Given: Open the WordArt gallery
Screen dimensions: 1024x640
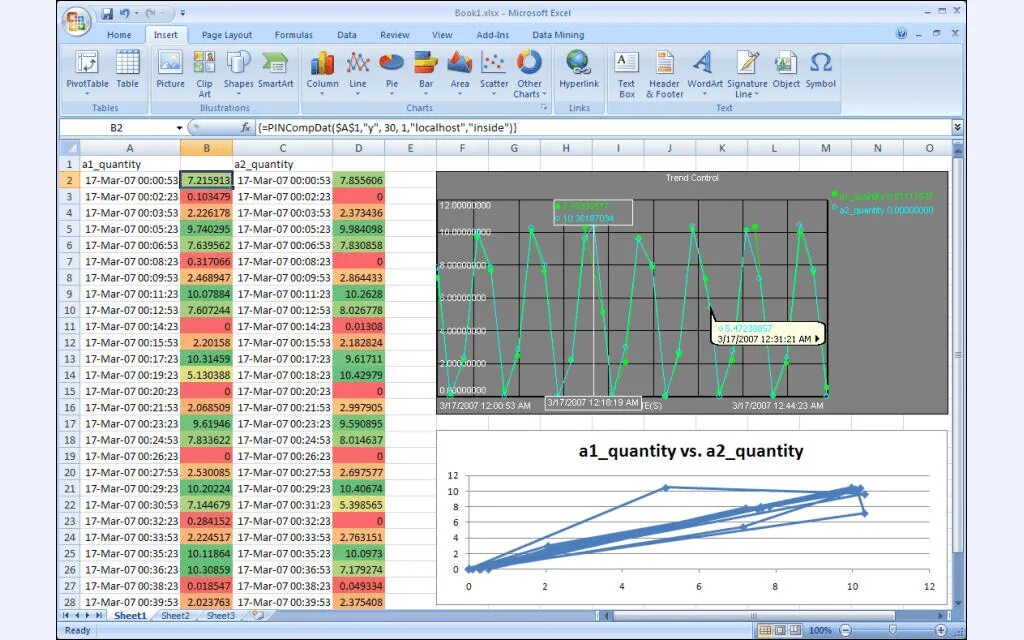Looking at the screenshot, I should click(x=705, y=73).
